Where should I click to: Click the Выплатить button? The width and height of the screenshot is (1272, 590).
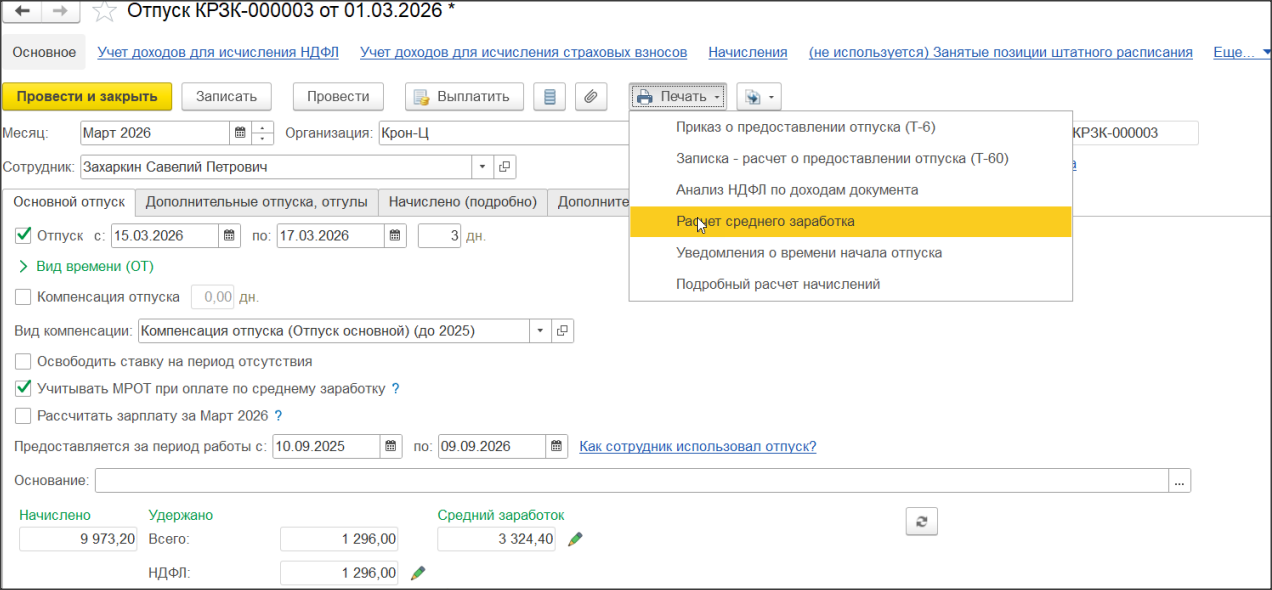464,97
